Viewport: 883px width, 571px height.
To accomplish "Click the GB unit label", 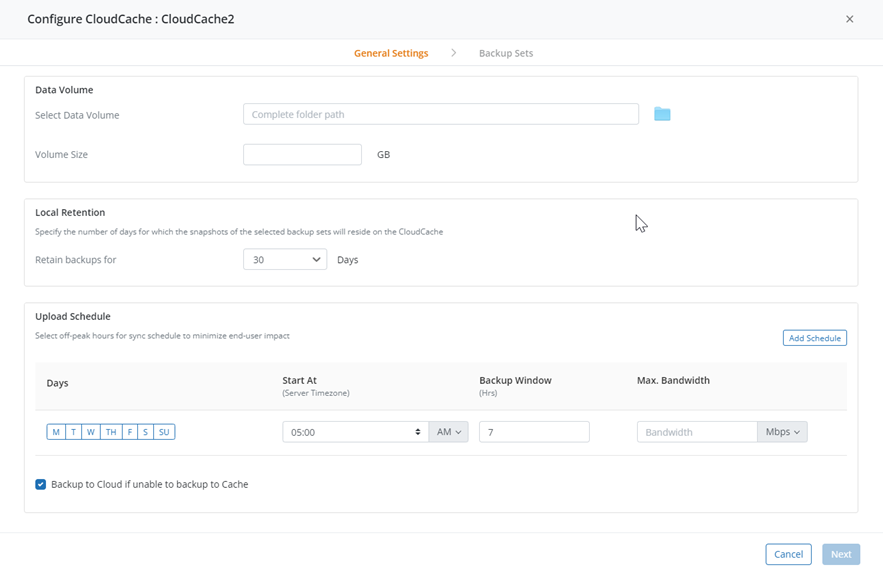I will pyautogui.click(x=383, y=154).
